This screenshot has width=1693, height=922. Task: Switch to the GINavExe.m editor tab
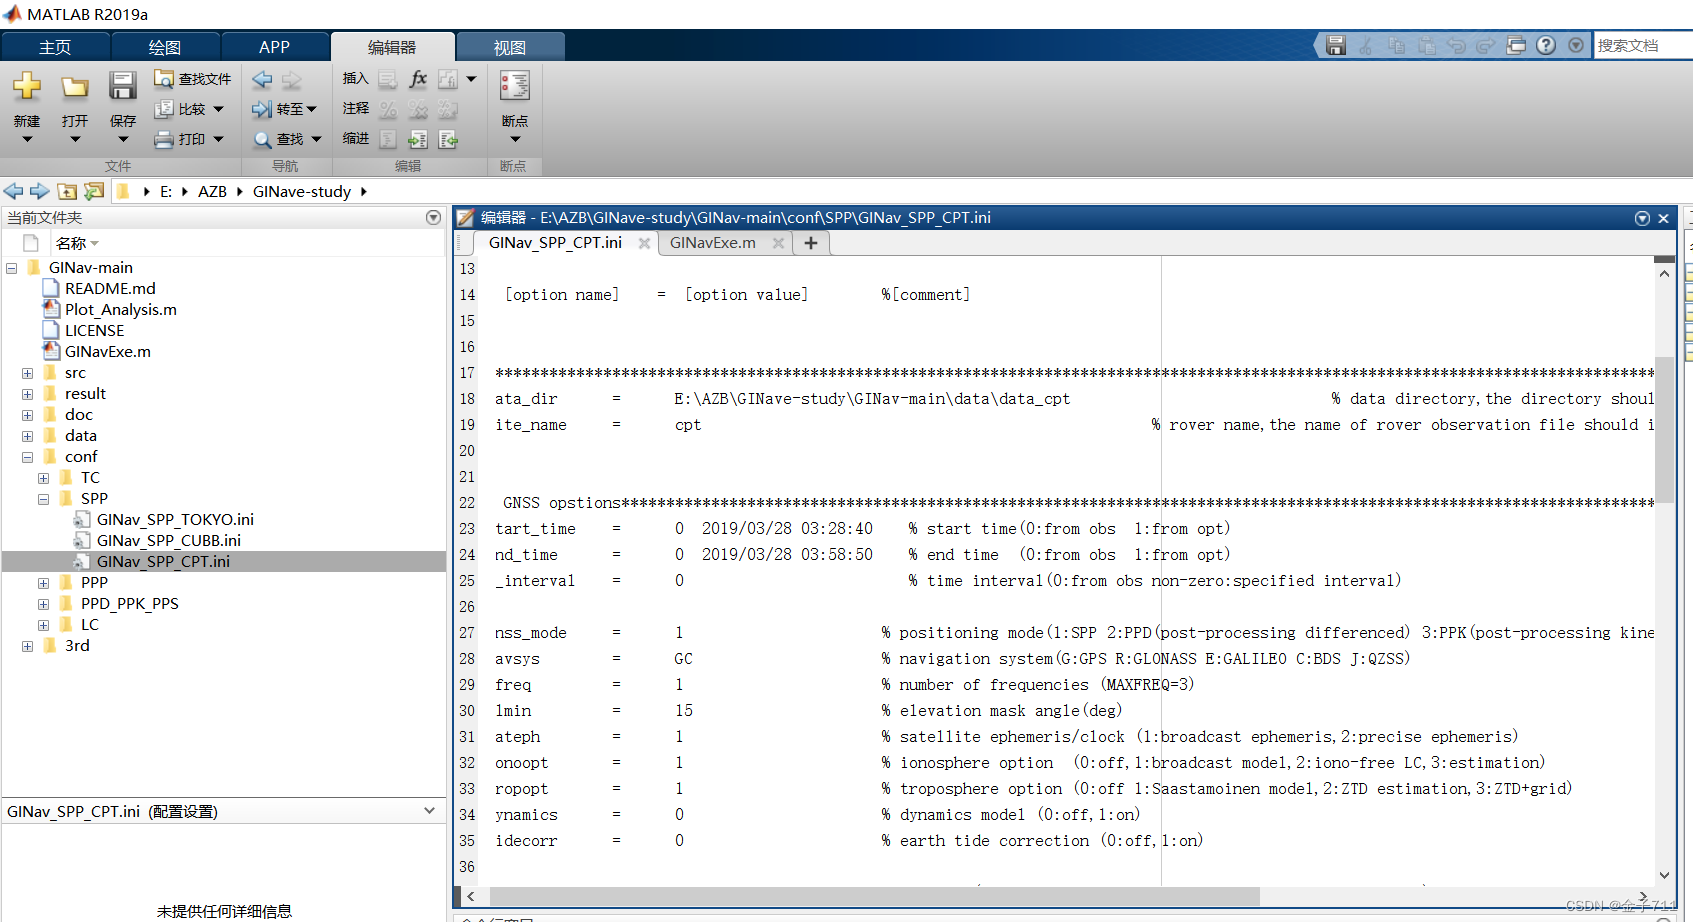(713, 243)
